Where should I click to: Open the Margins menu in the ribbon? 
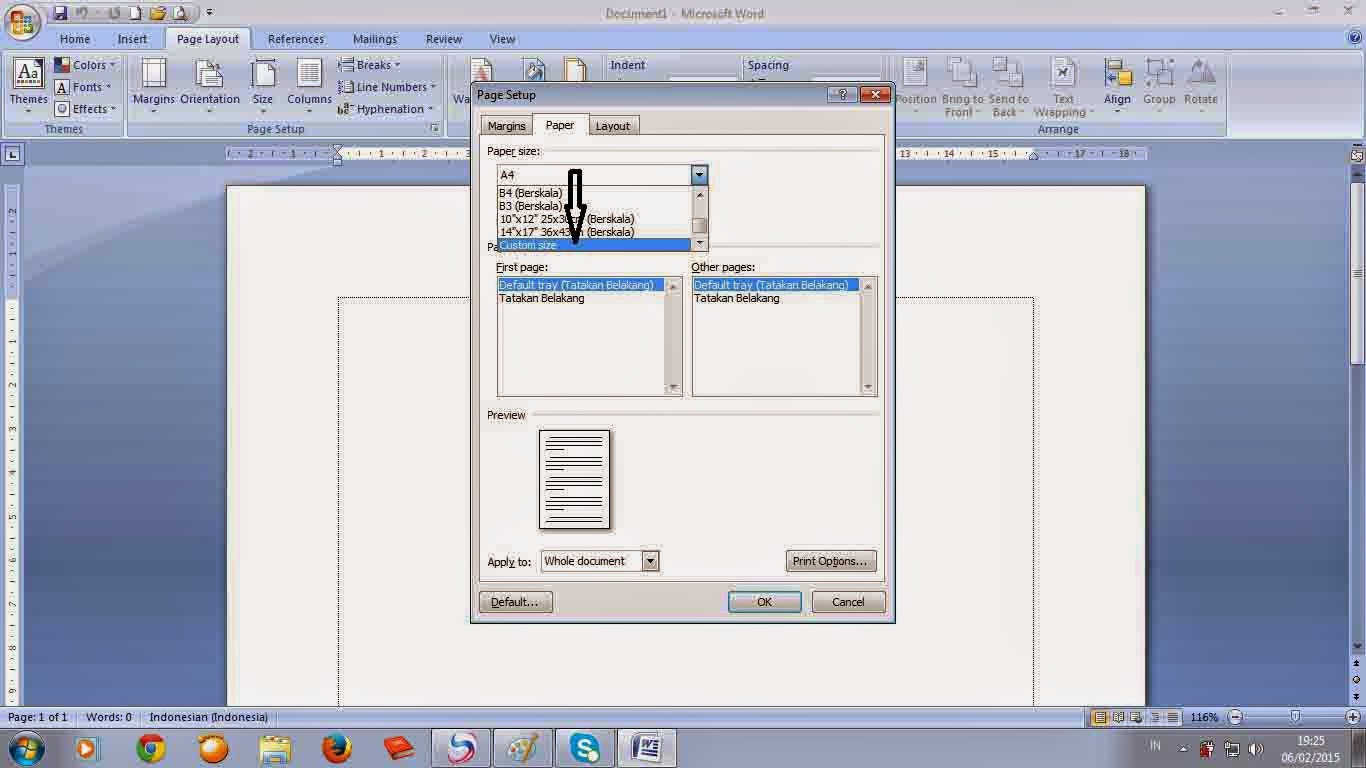(x=154, y=86)
